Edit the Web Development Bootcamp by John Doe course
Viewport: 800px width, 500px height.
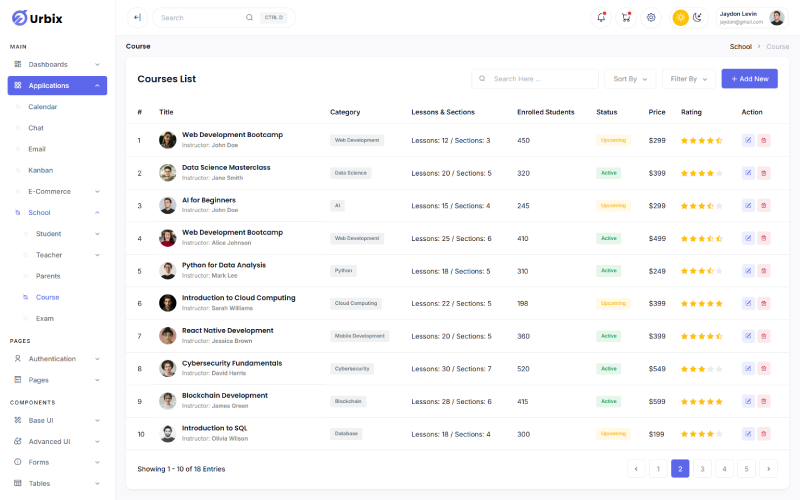click(748, 140)
